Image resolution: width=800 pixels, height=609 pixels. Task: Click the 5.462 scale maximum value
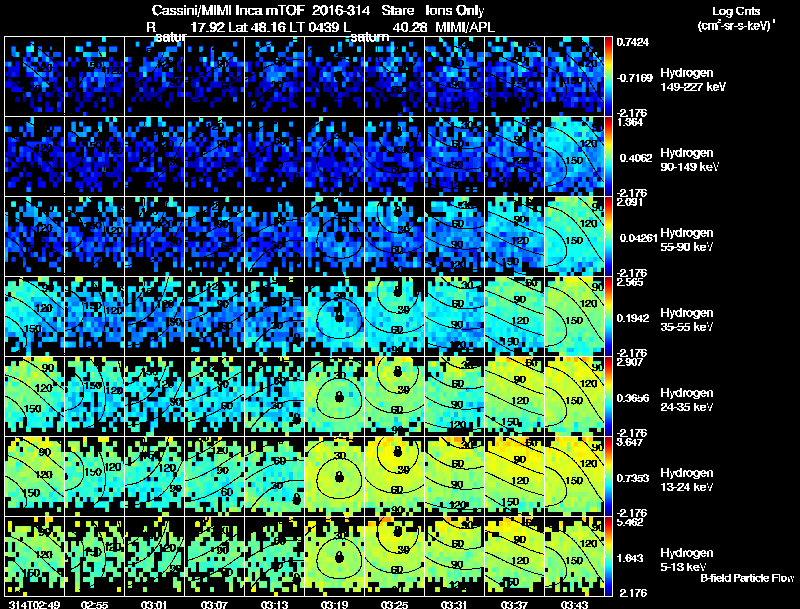coord(630,523)
